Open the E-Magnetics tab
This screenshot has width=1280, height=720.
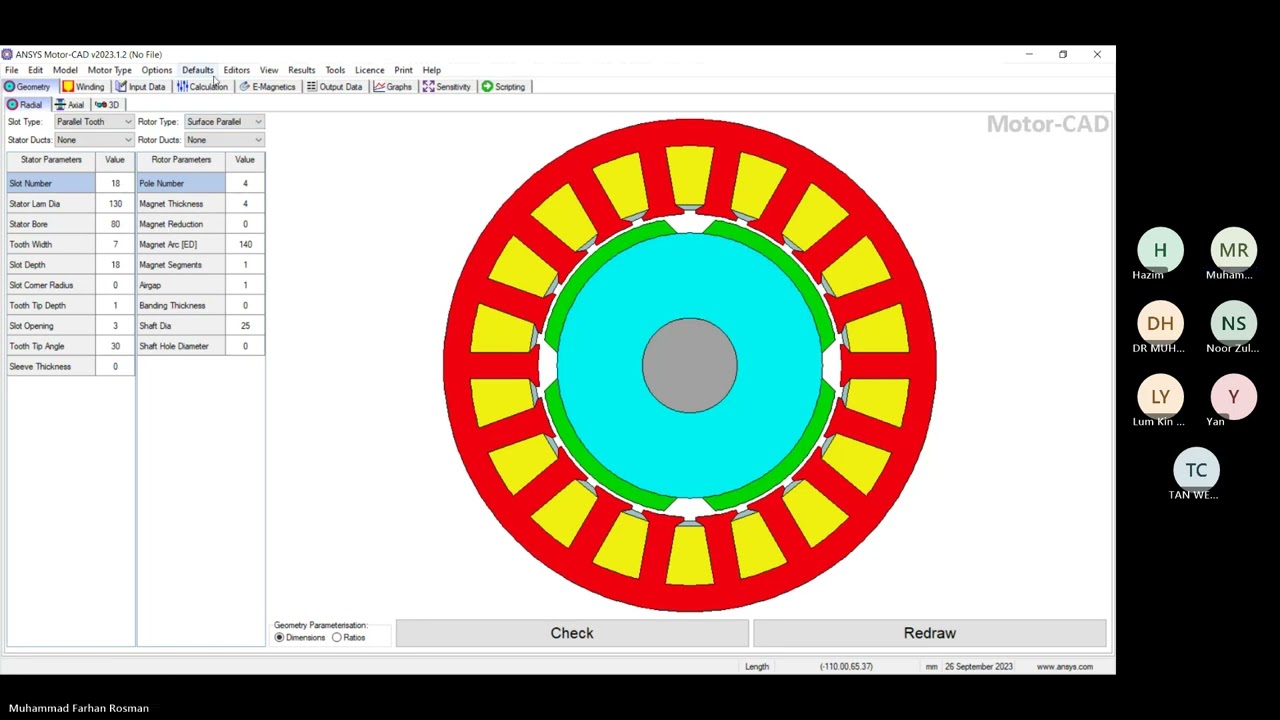pyautogui.click(x=267, y=87)
